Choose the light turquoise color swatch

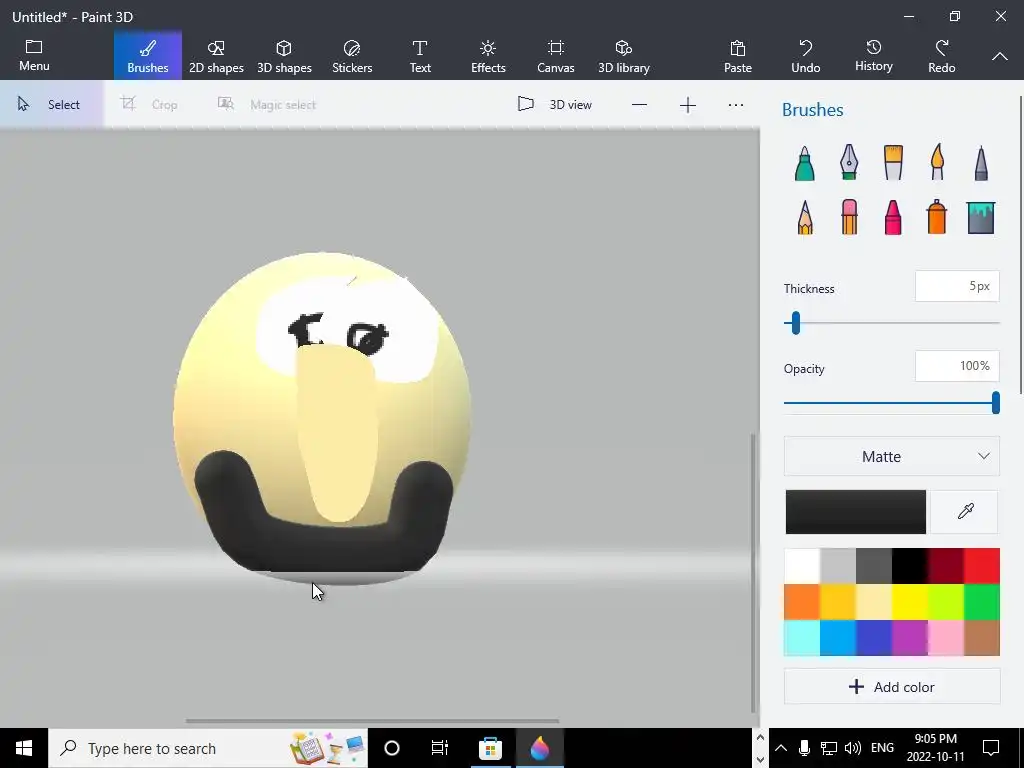tap(802, 637)
